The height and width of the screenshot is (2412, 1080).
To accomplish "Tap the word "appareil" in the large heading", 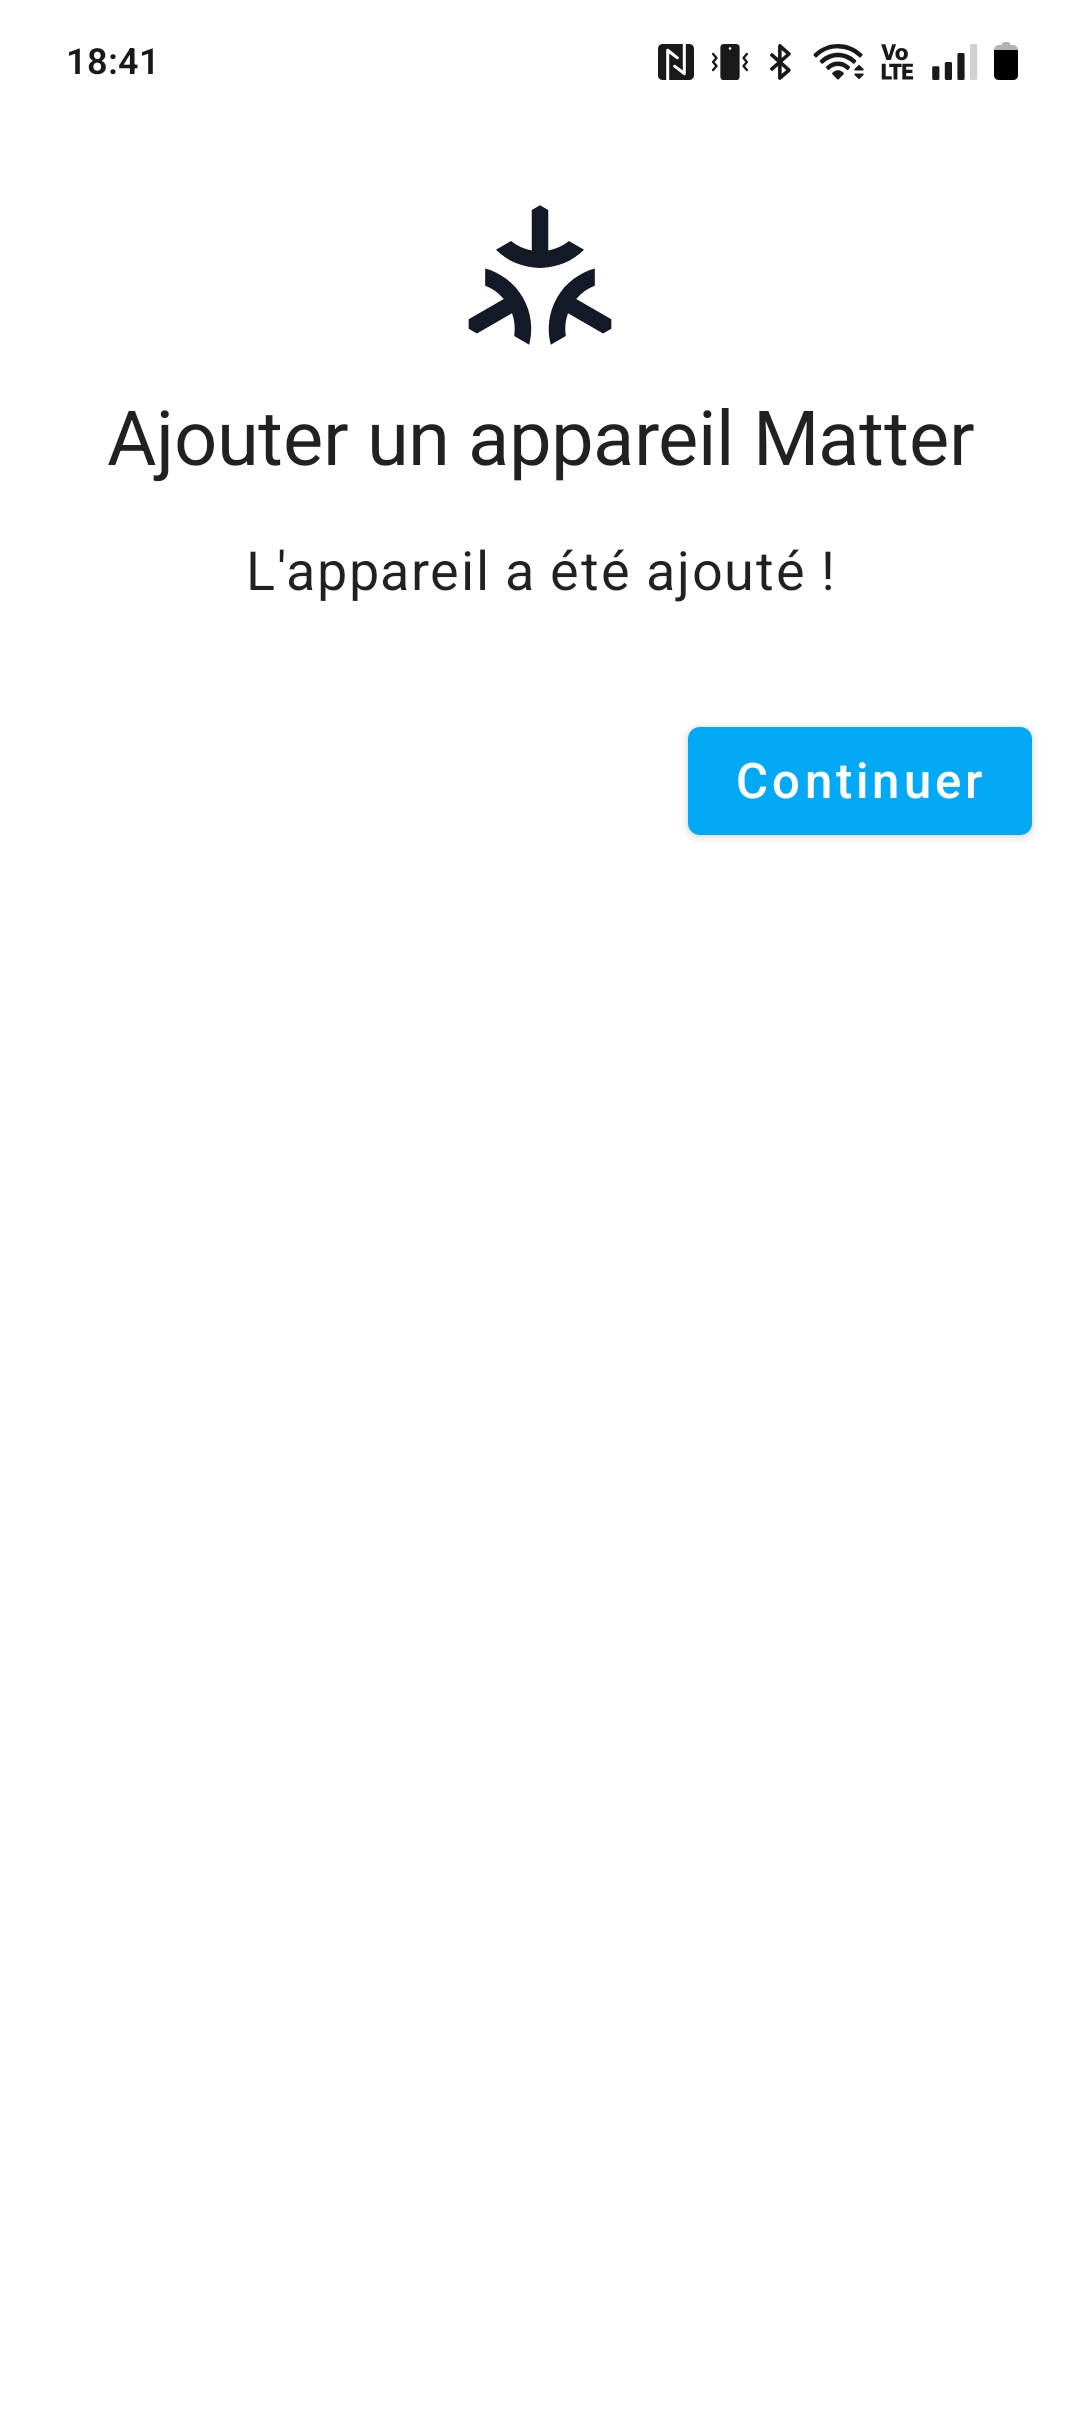I will coord(601,440).
